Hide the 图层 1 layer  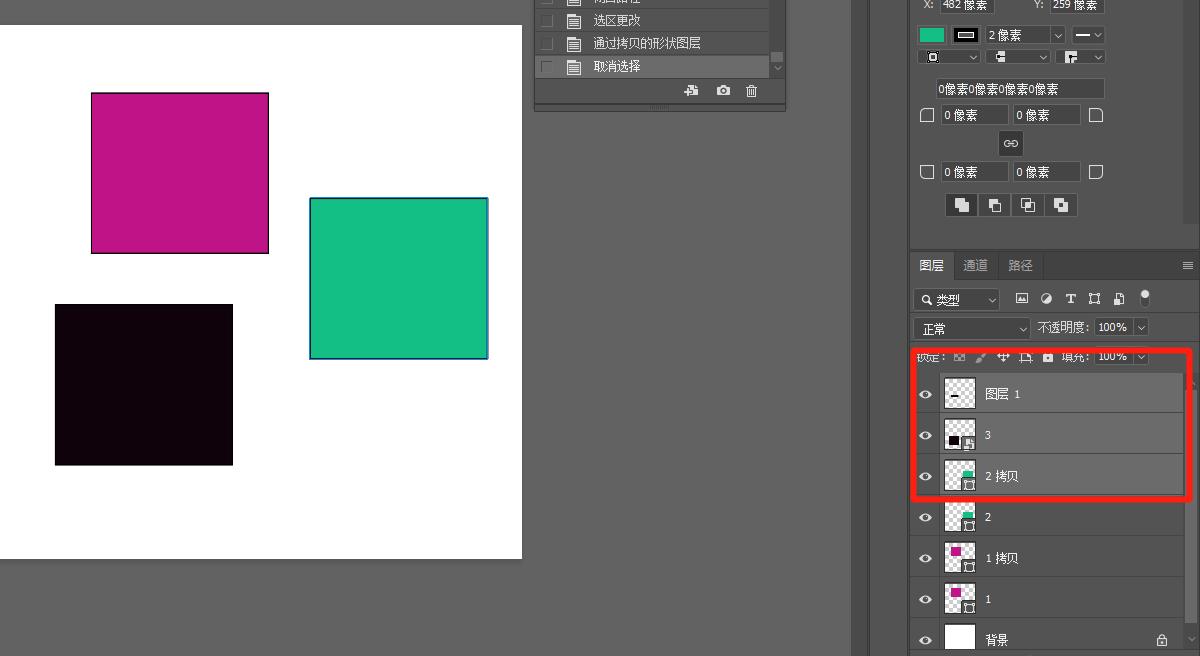(925, 394)
